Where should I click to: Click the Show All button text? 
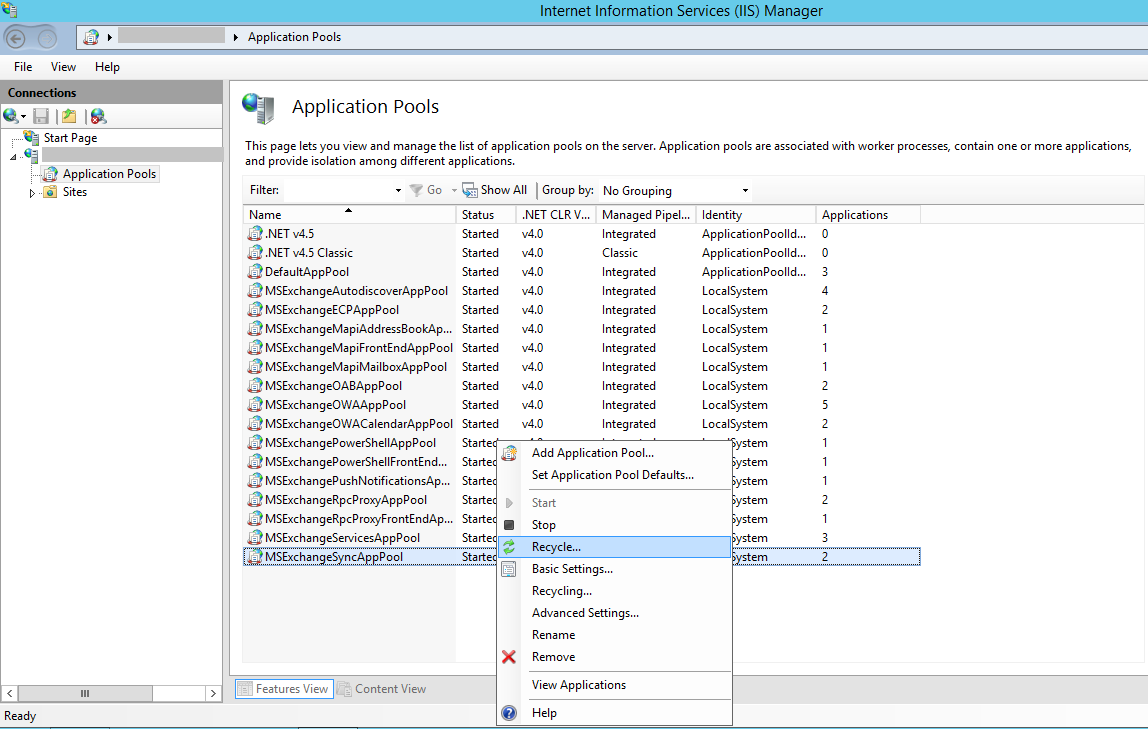504,190
